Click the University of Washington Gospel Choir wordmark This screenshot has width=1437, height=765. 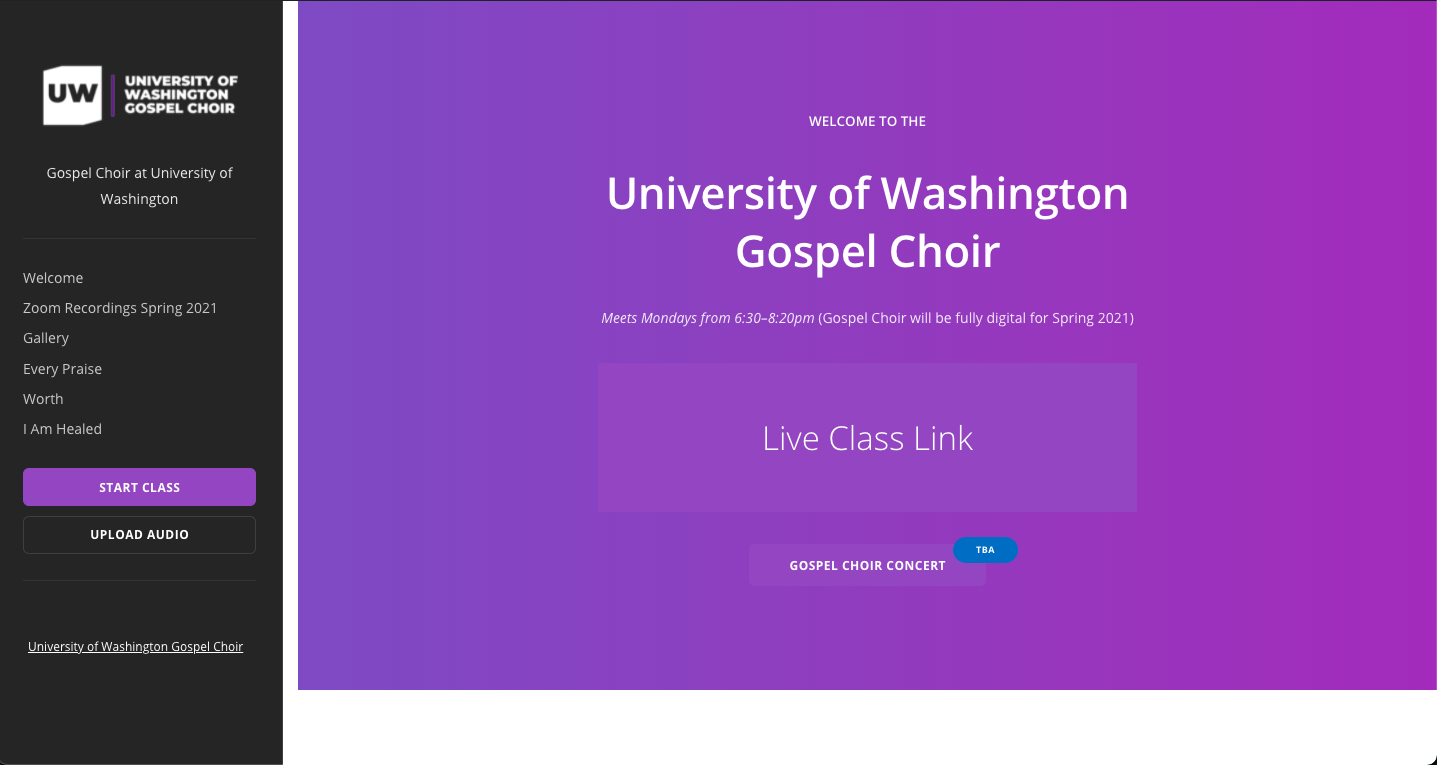click(x=180, y=95)
